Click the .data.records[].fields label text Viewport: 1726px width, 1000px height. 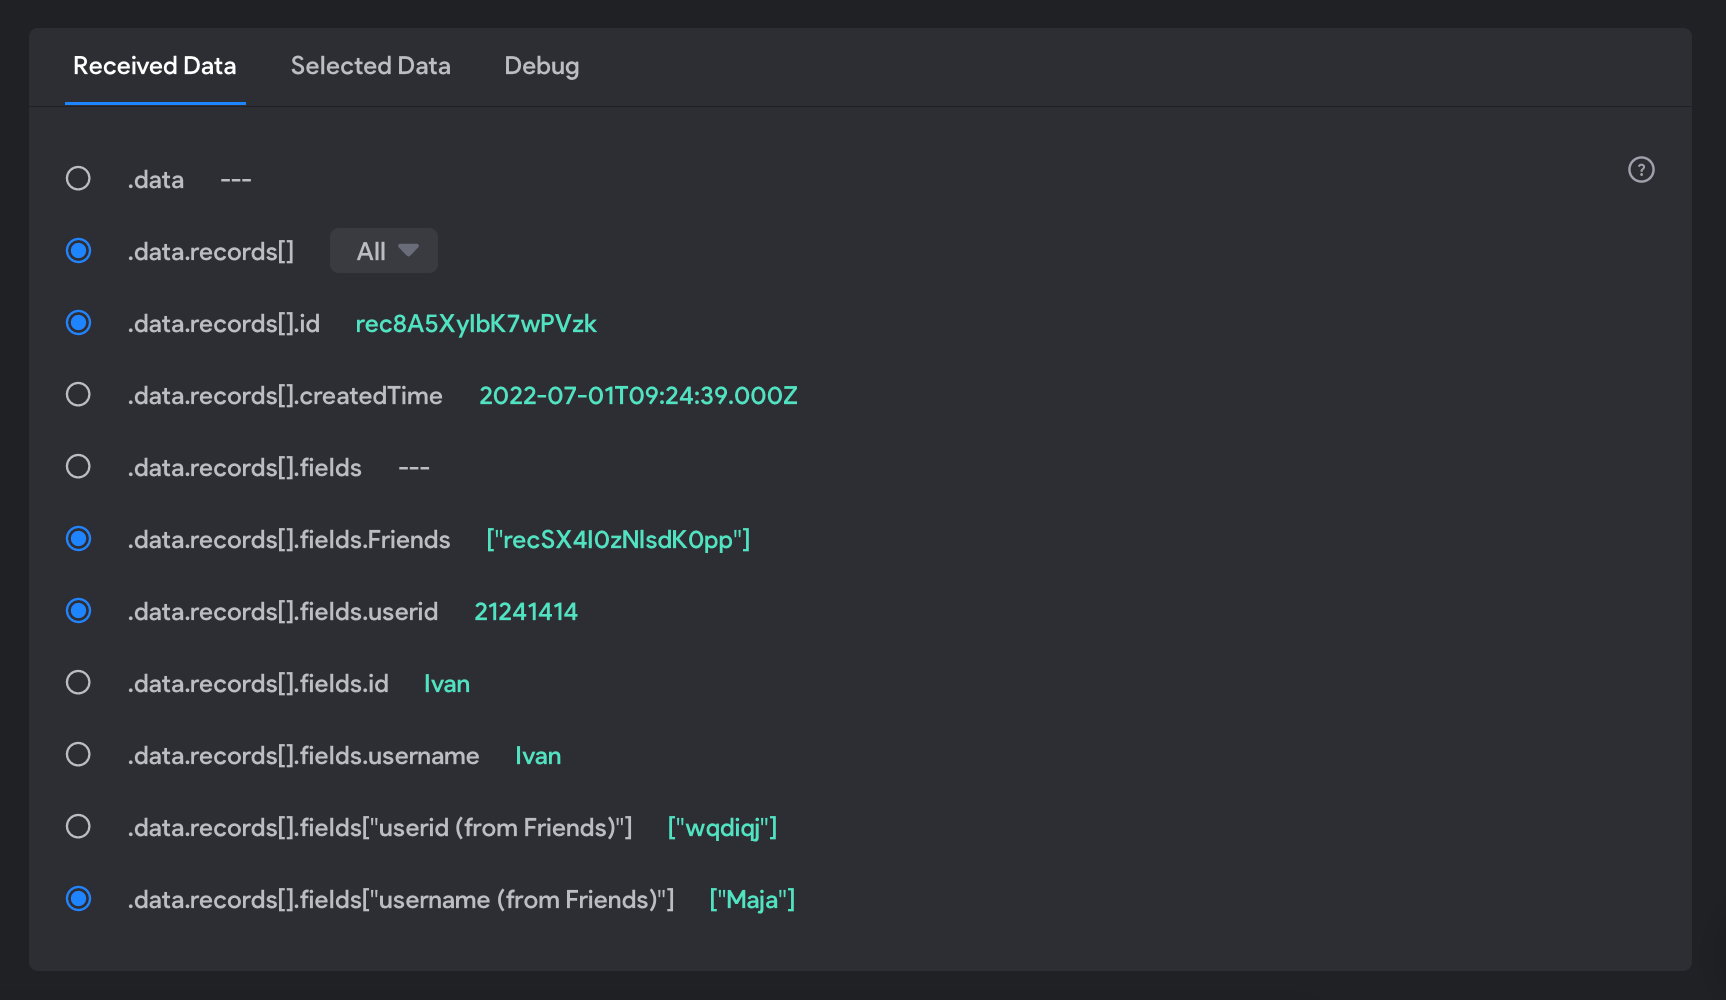click(x=245, y=468)
